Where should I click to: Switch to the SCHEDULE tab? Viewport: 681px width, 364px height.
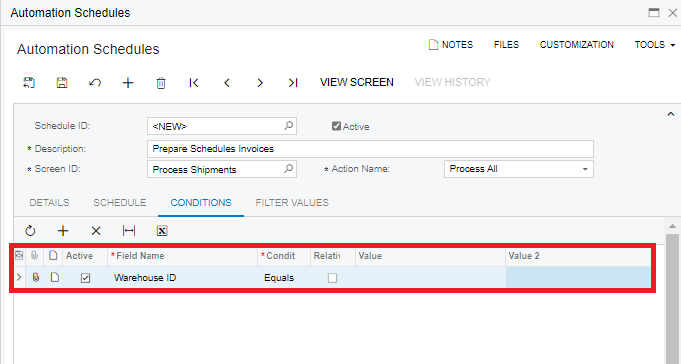[x=120, y=202]
